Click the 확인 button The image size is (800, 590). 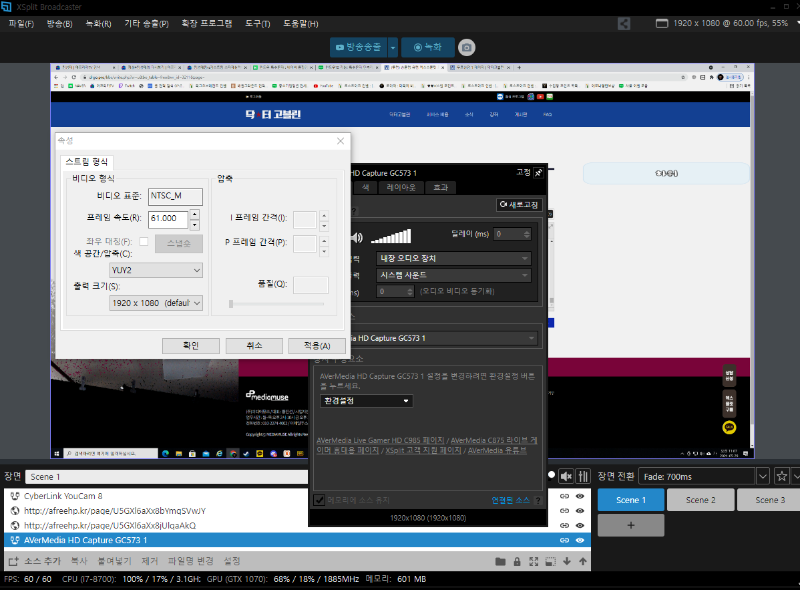pyautogui.click(x=191, y=346)
